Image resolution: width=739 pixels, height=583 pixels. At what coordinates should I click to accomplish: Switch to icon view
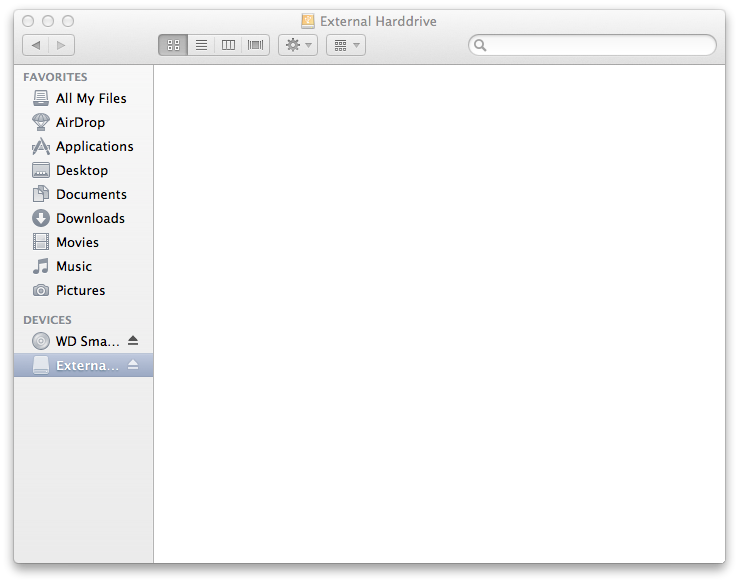coord(173,45)
